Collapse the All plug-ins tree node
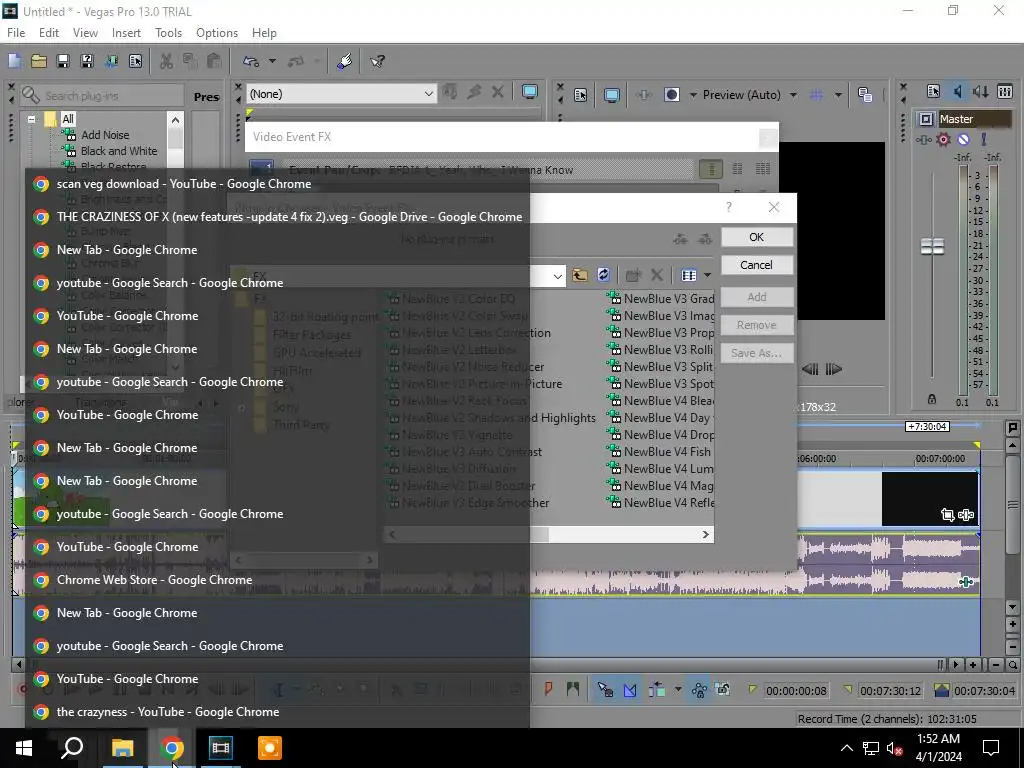The width and height of the screenshot is (1024, 768). [31, 120]
